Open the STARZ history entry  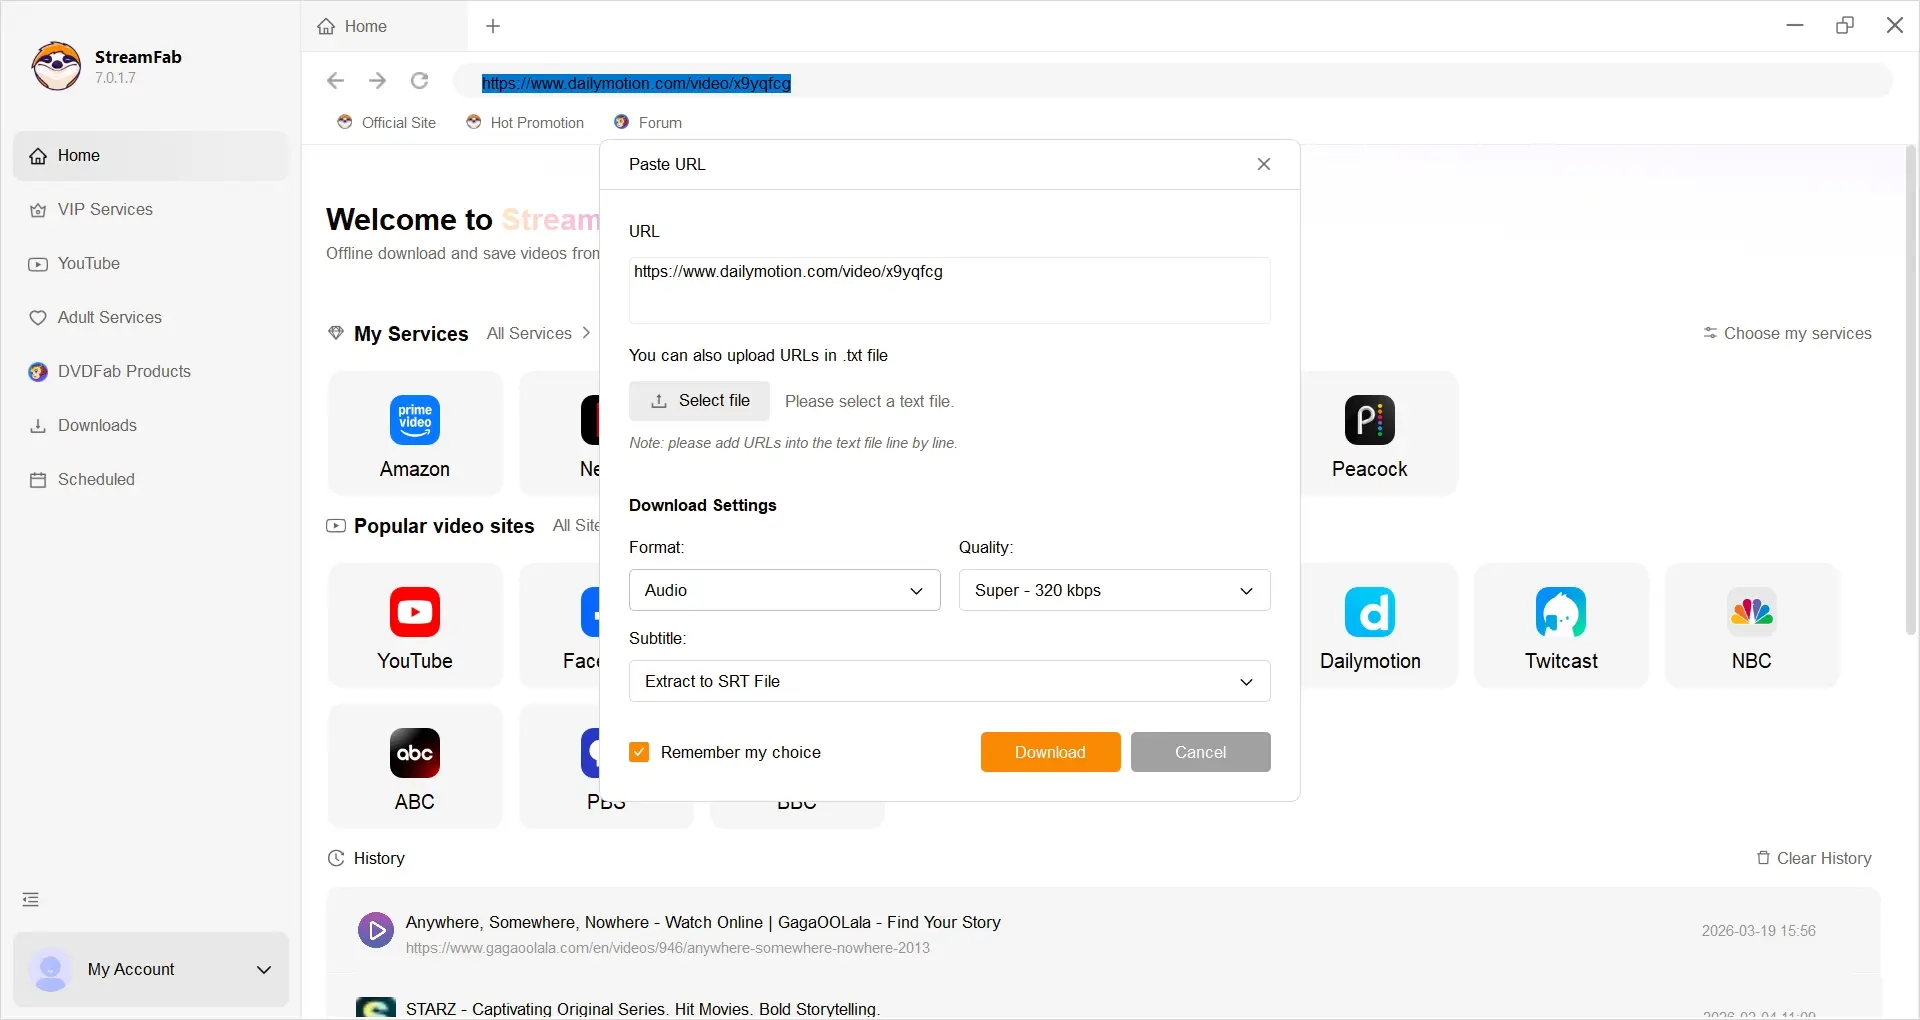point(643,1009)
